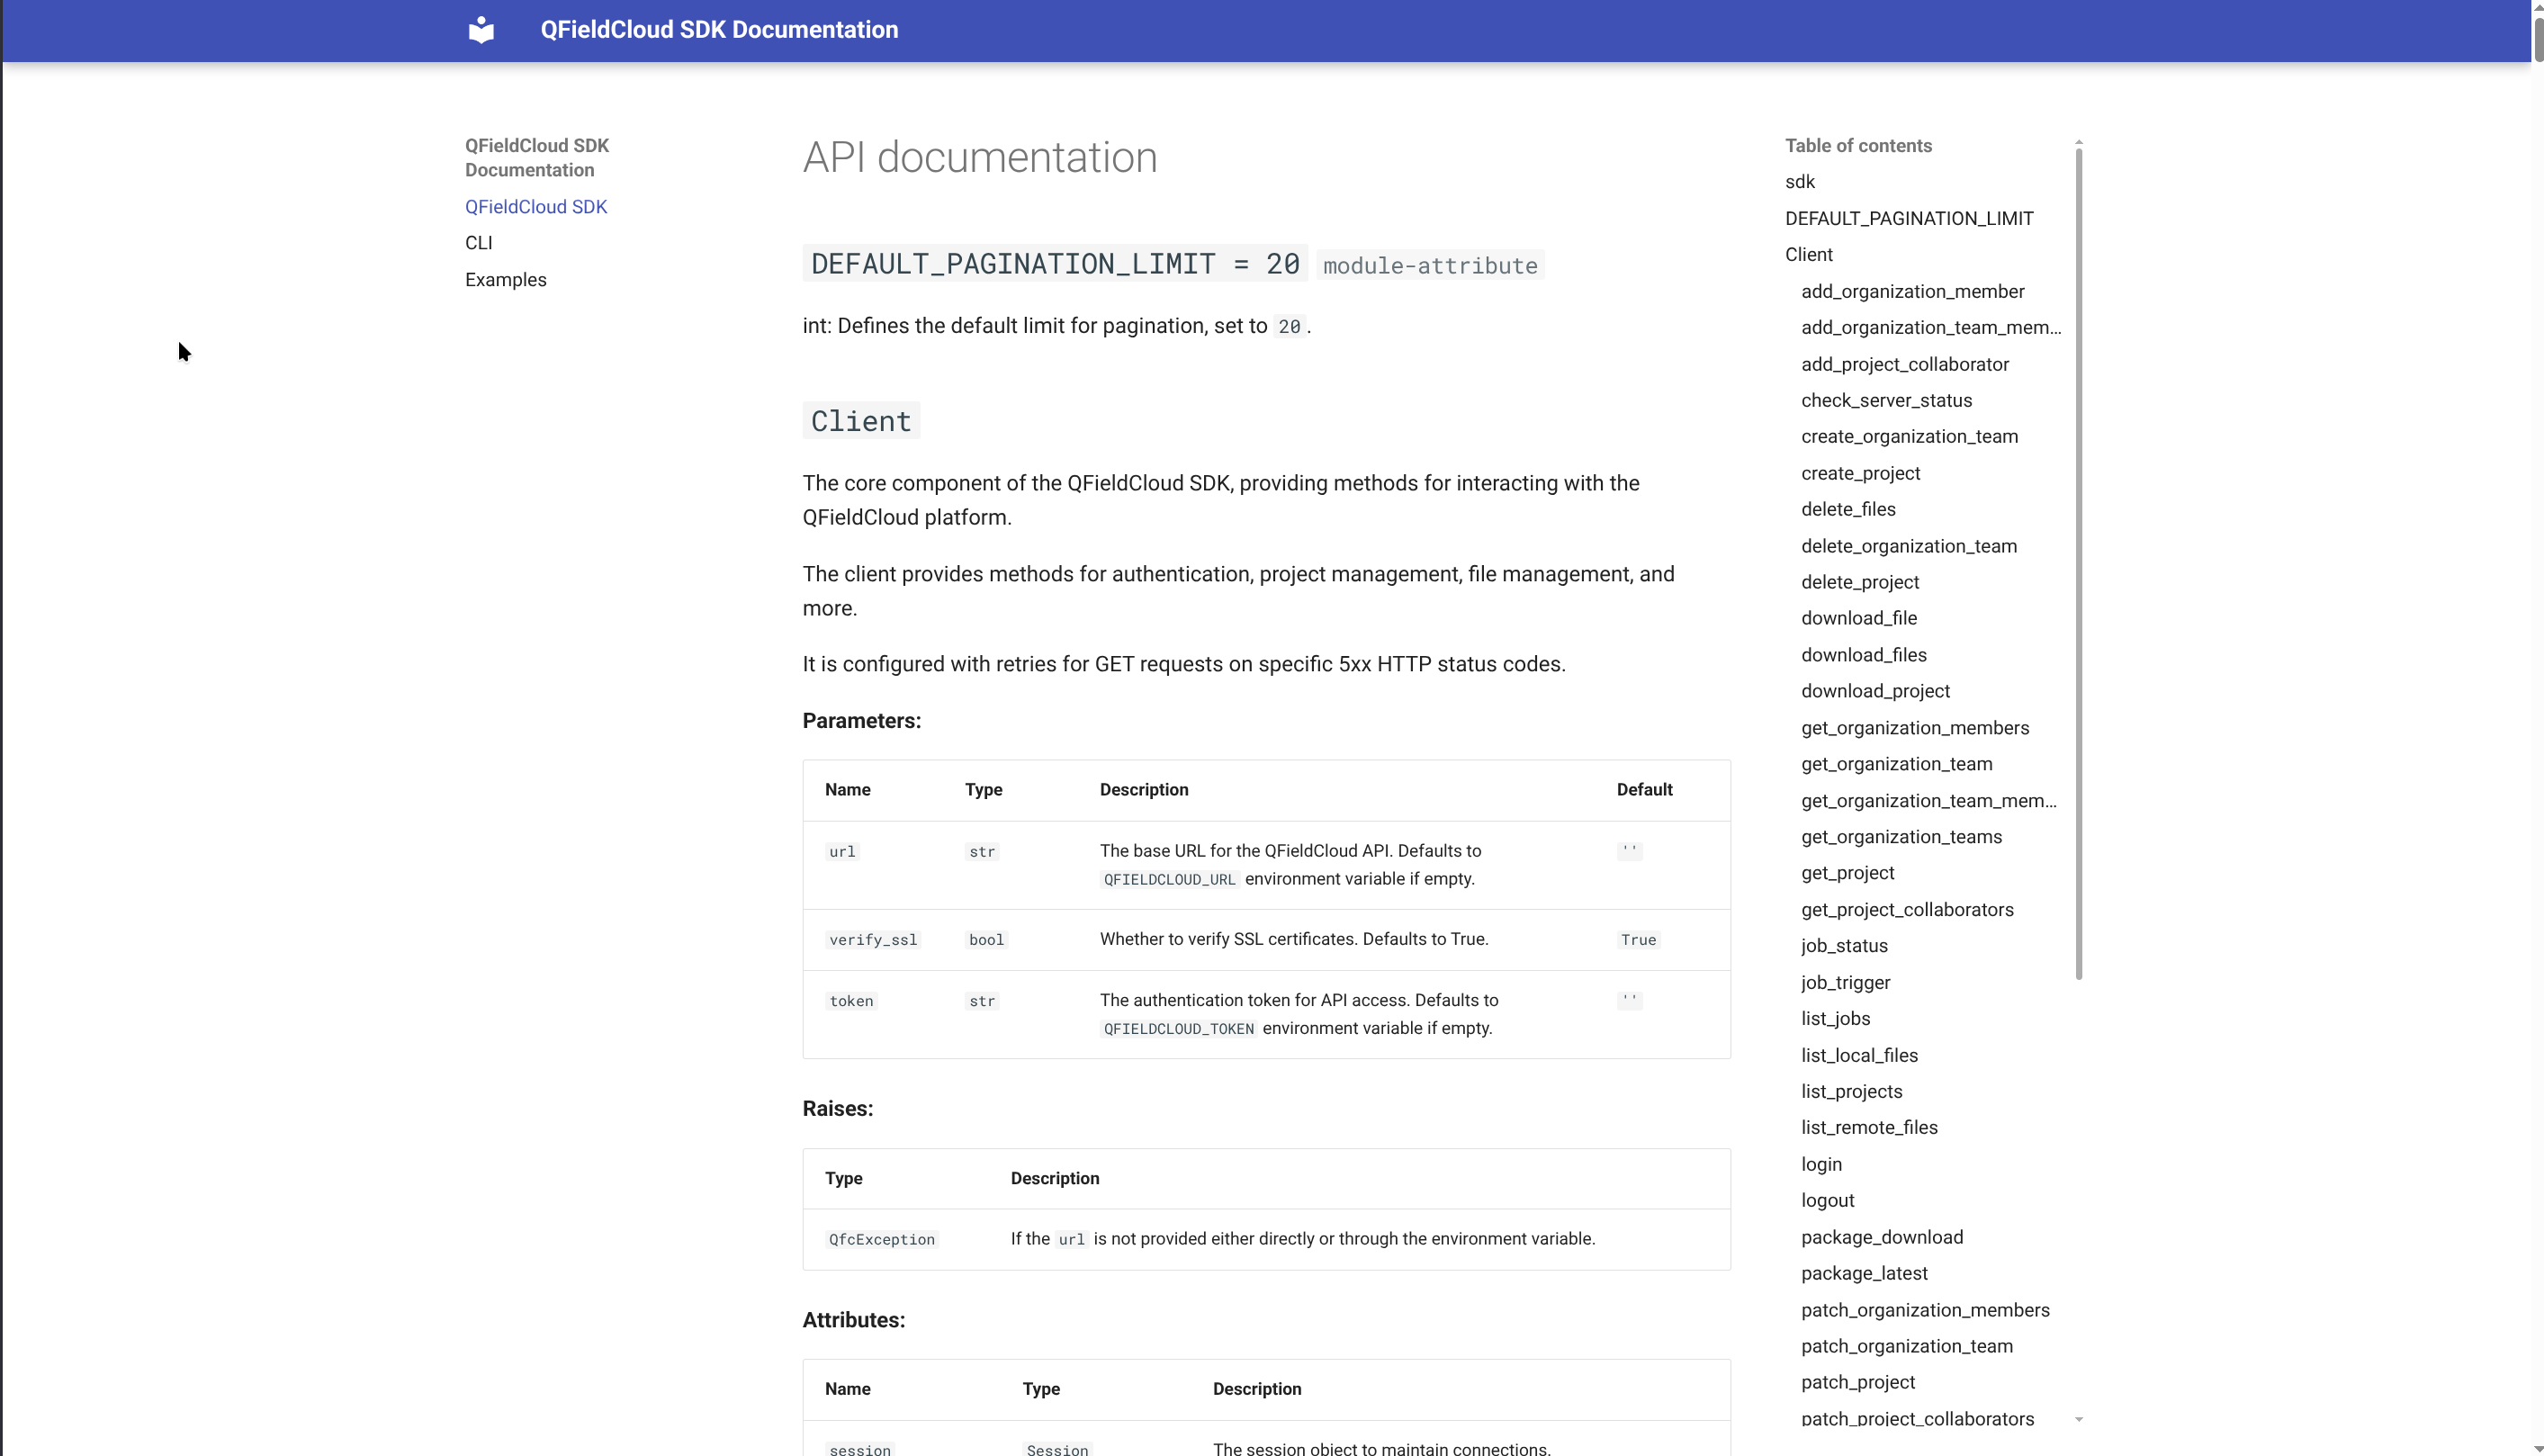This screenshot has height=1456, width=2544.
Task: Click table of contents scroll down arrow
Action: 2078,1419
